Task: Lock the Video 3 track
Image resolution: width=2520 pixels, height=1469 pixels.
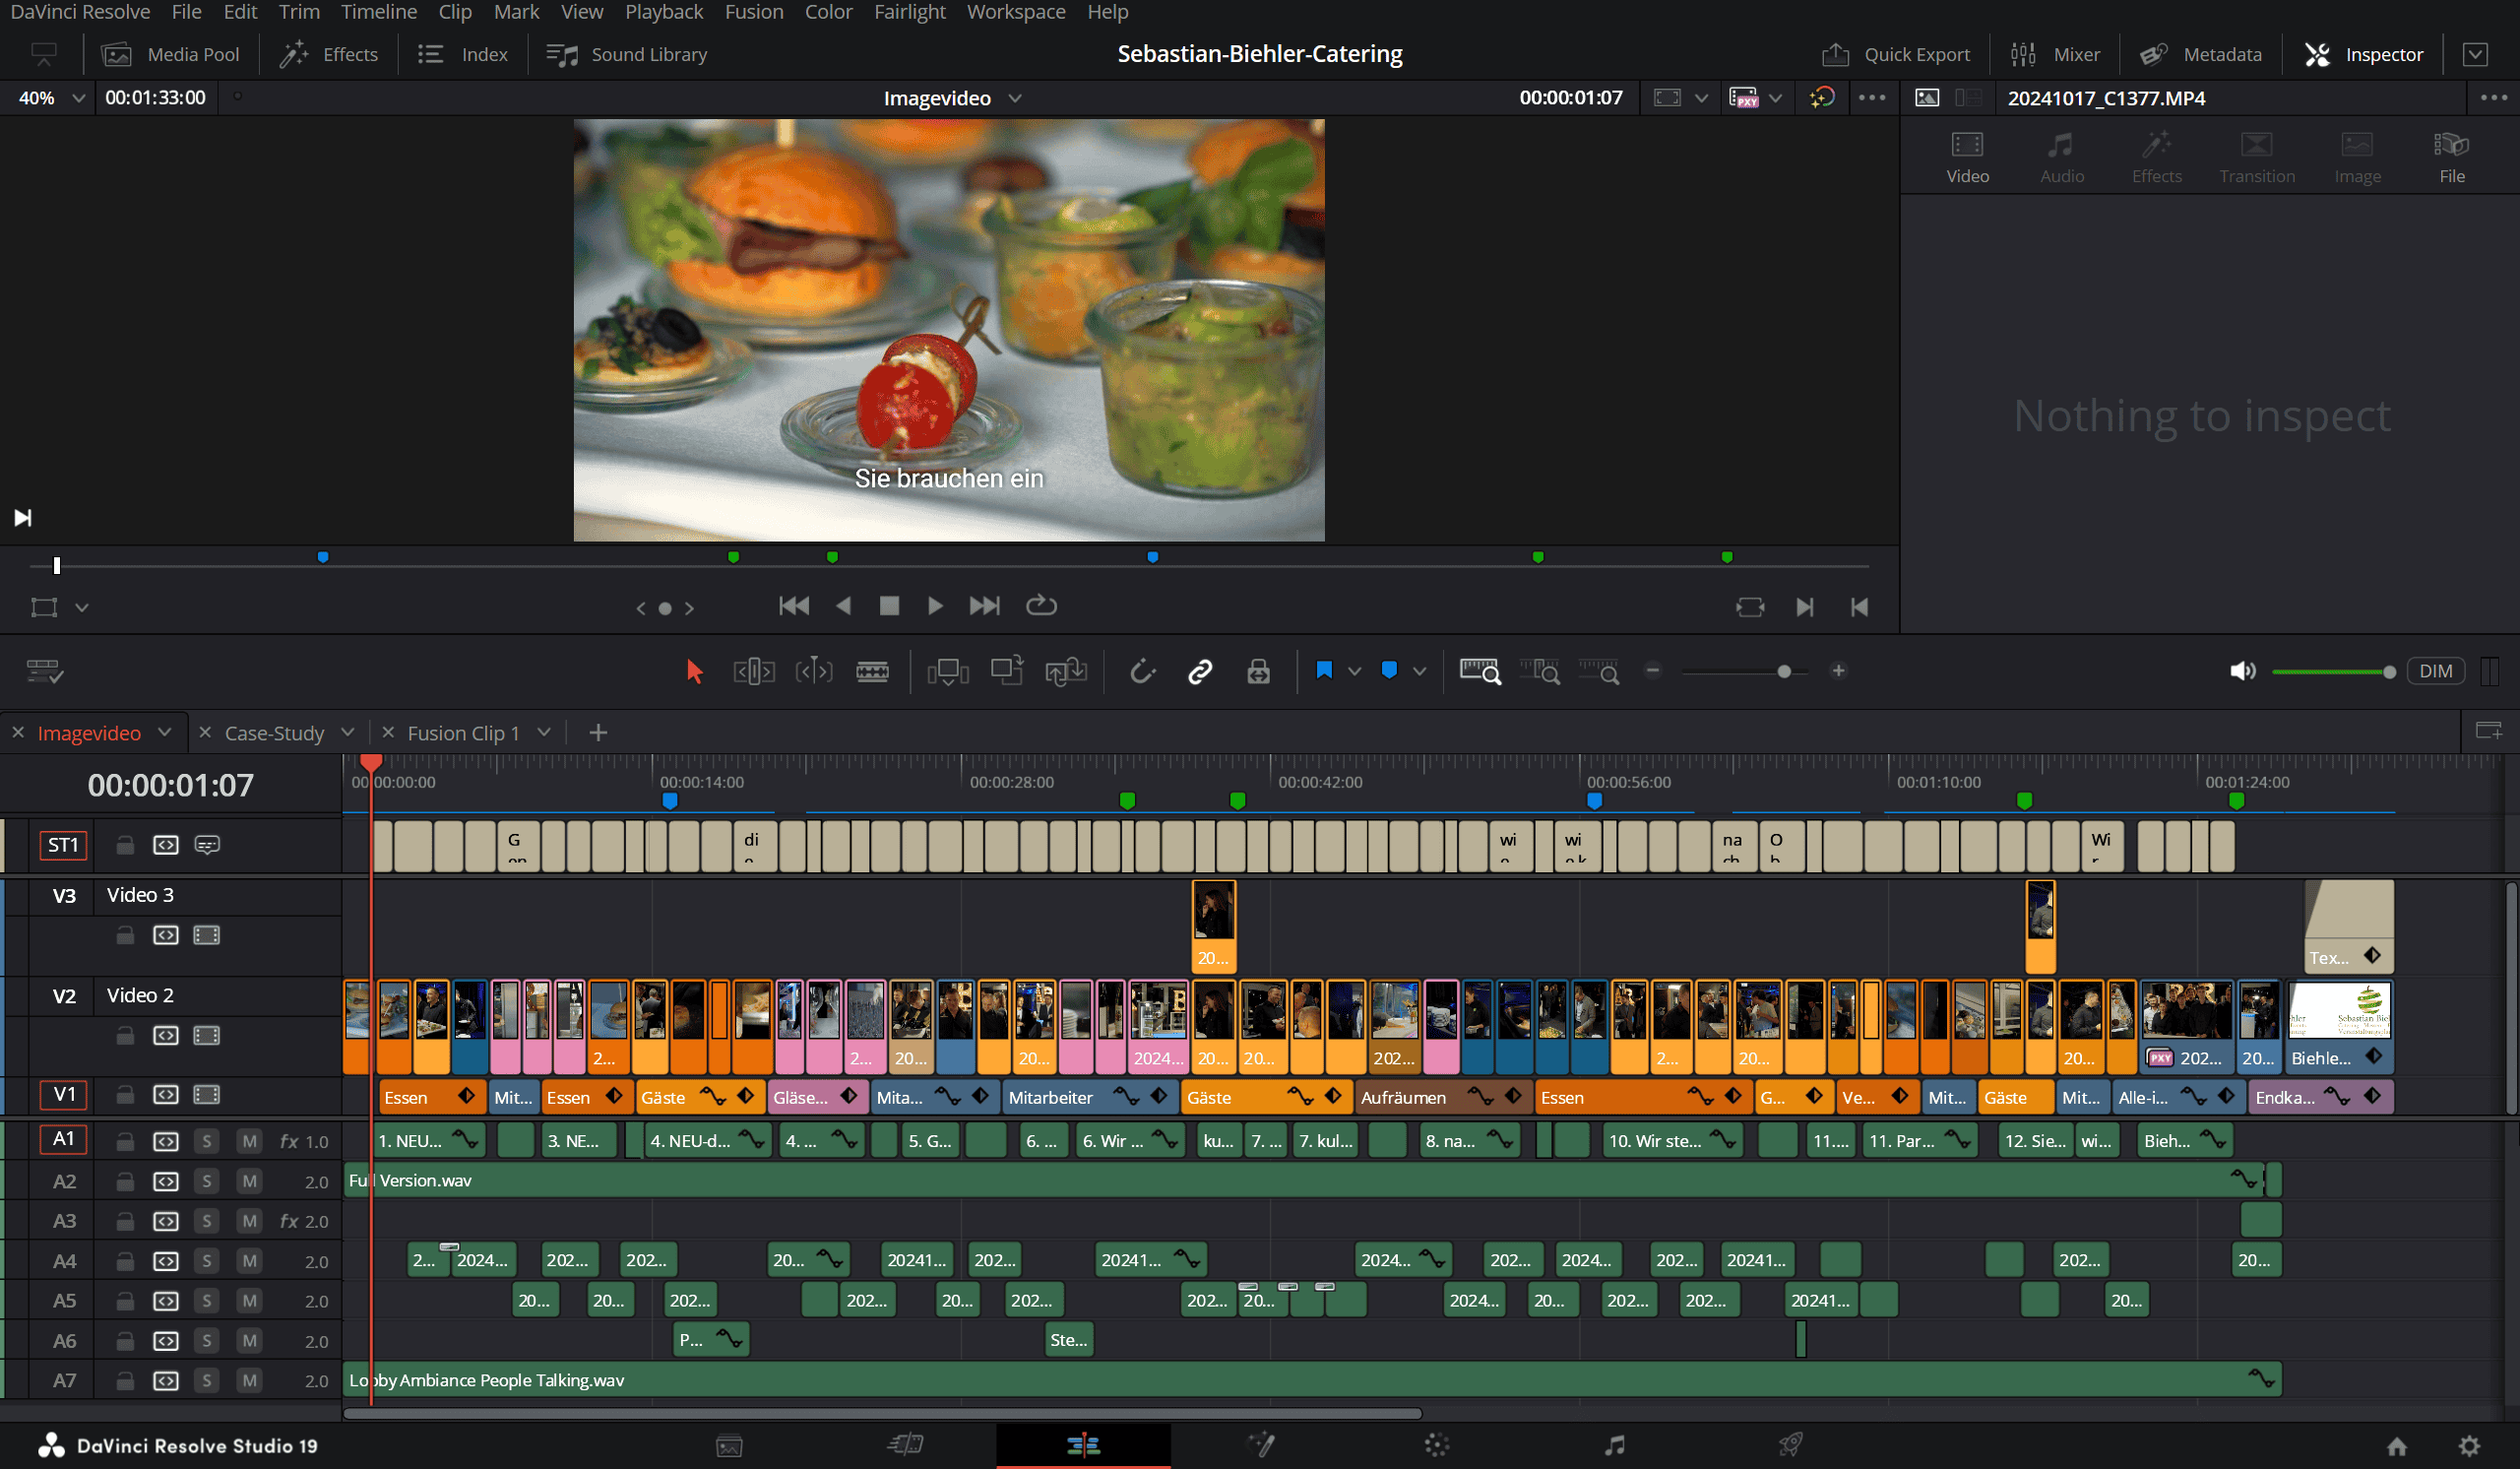Action: click(125, 935)
